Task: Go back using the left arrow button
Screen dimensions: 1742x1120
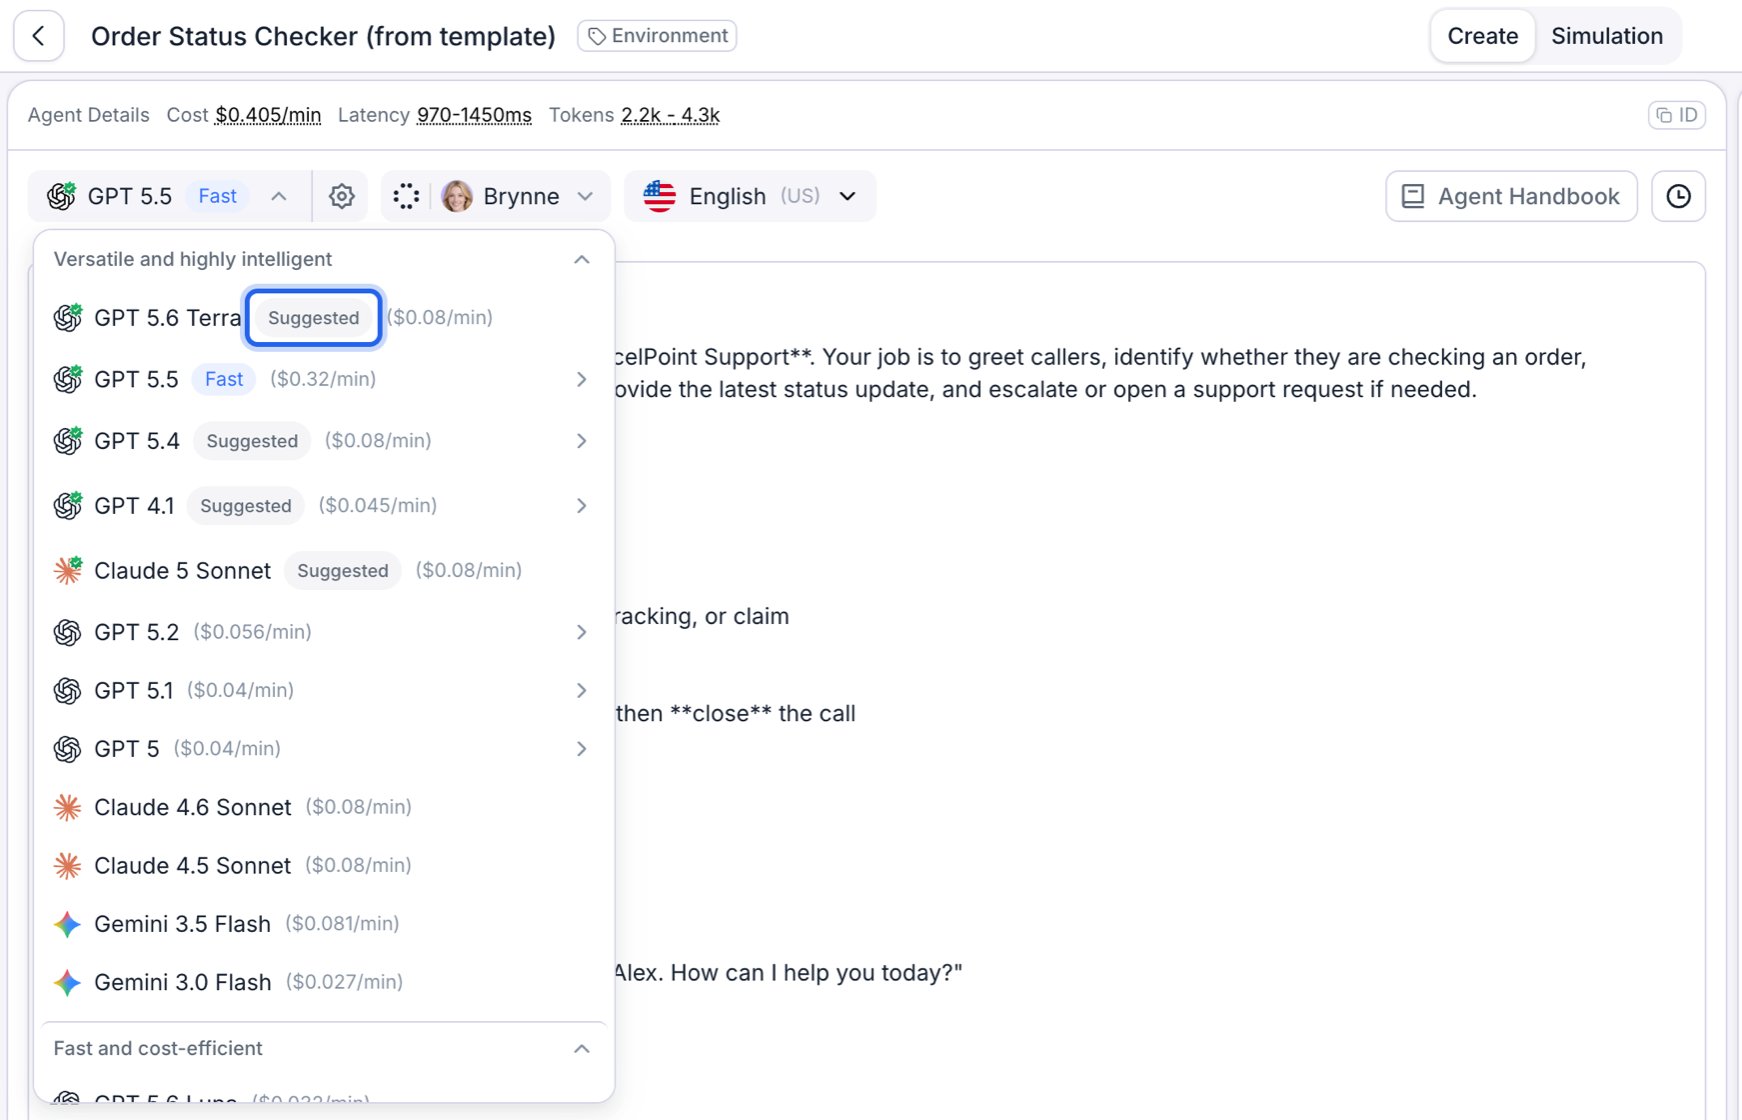Action: pyautogui.click(x=39, y=36)
